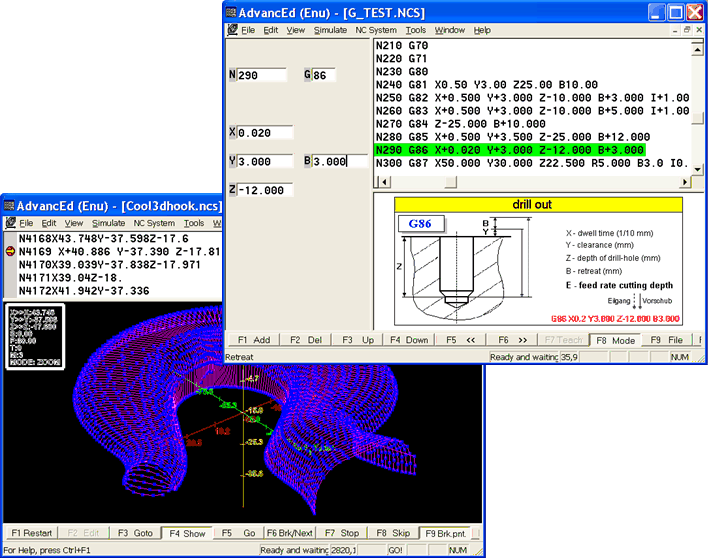This screenshot has height=558, width=708.
Task: Click the F5 << button
Action: click(x=461, y=340)
